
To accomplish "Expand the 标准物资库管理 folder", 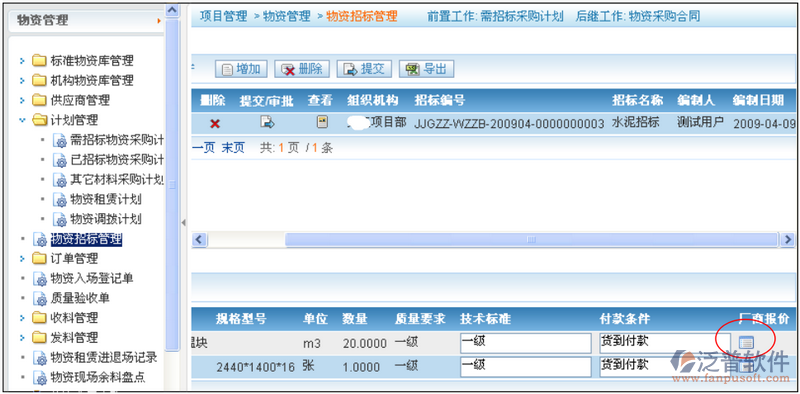I will coord(22,61).
